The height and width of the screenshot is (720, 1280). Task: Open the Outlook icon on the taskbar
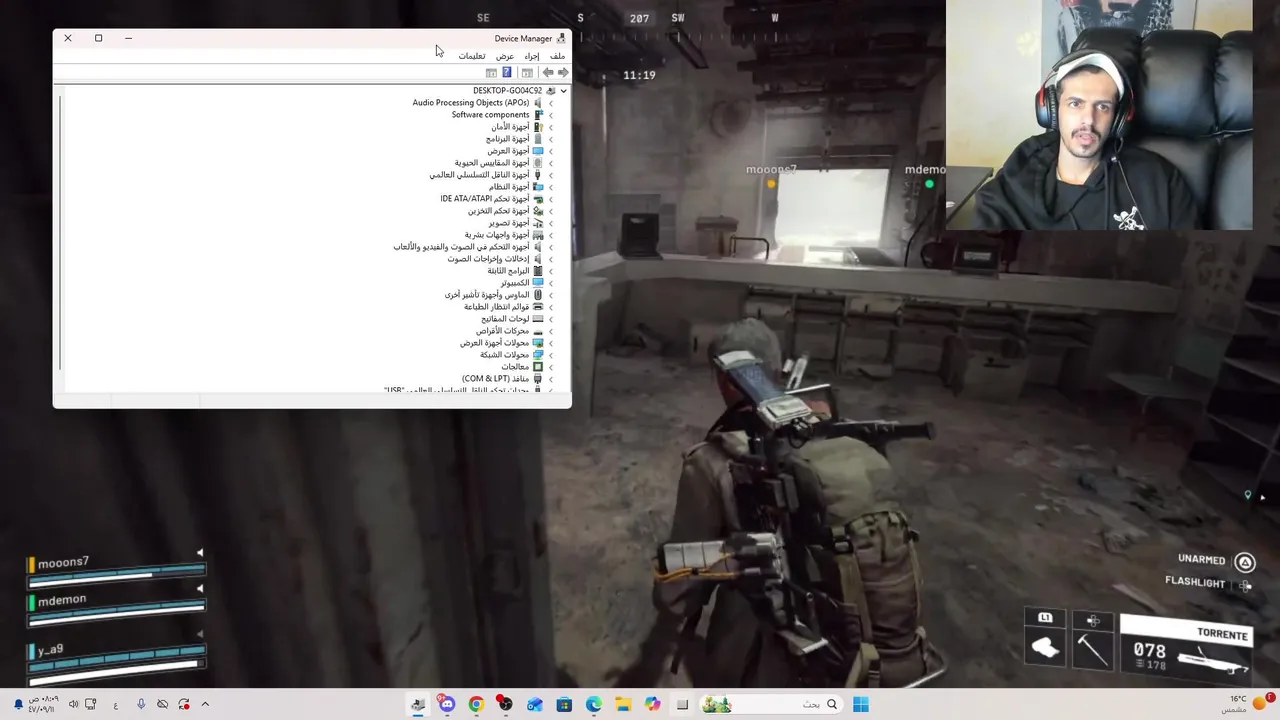(x=535, y=704)
